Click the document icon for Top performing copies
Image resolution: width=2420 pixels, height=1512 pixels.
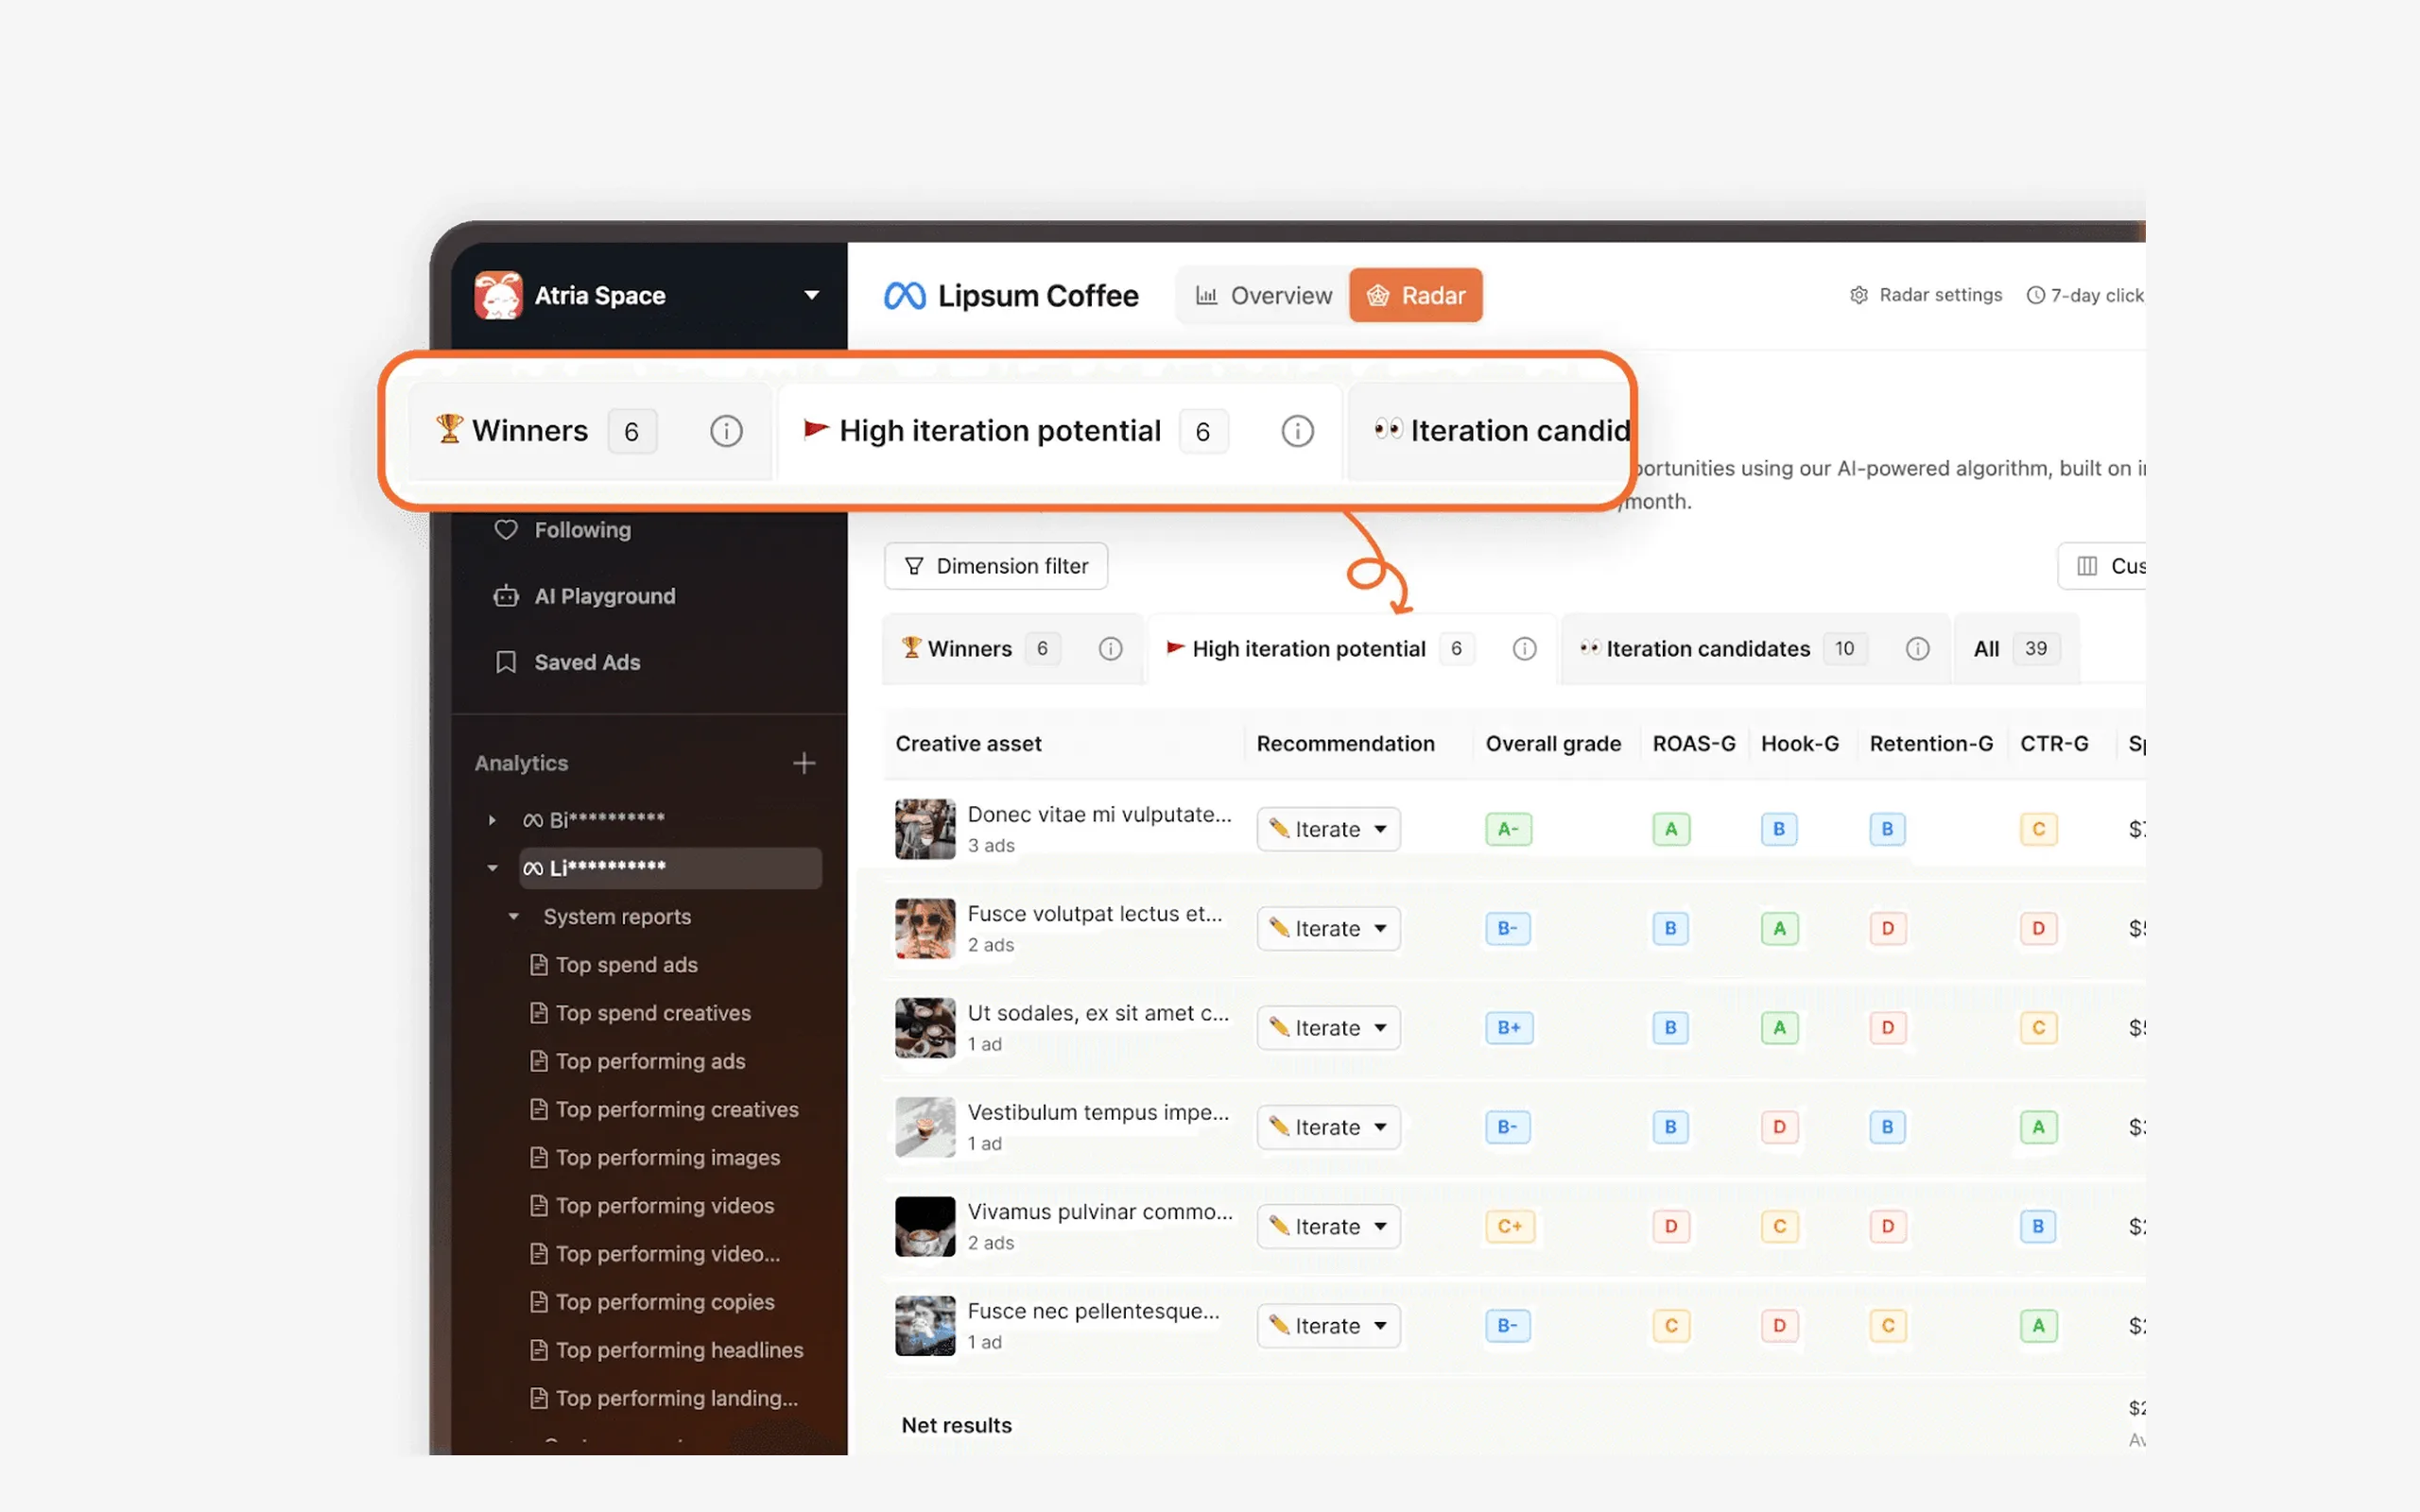point(539,1302)
